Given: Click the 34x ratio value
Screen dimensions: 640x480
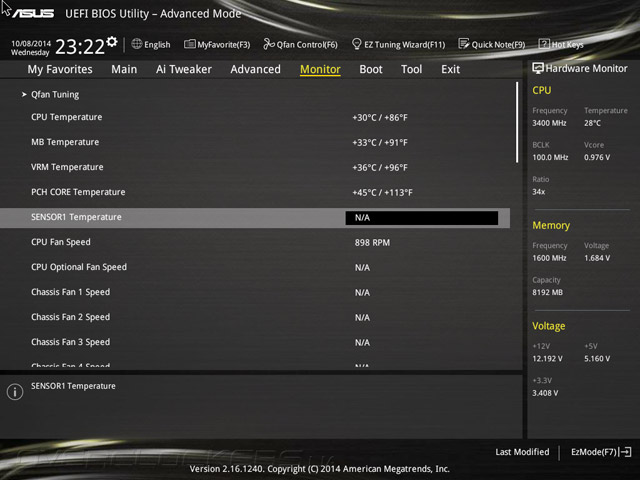Looking at the screenshot, I should coord(538,191).
